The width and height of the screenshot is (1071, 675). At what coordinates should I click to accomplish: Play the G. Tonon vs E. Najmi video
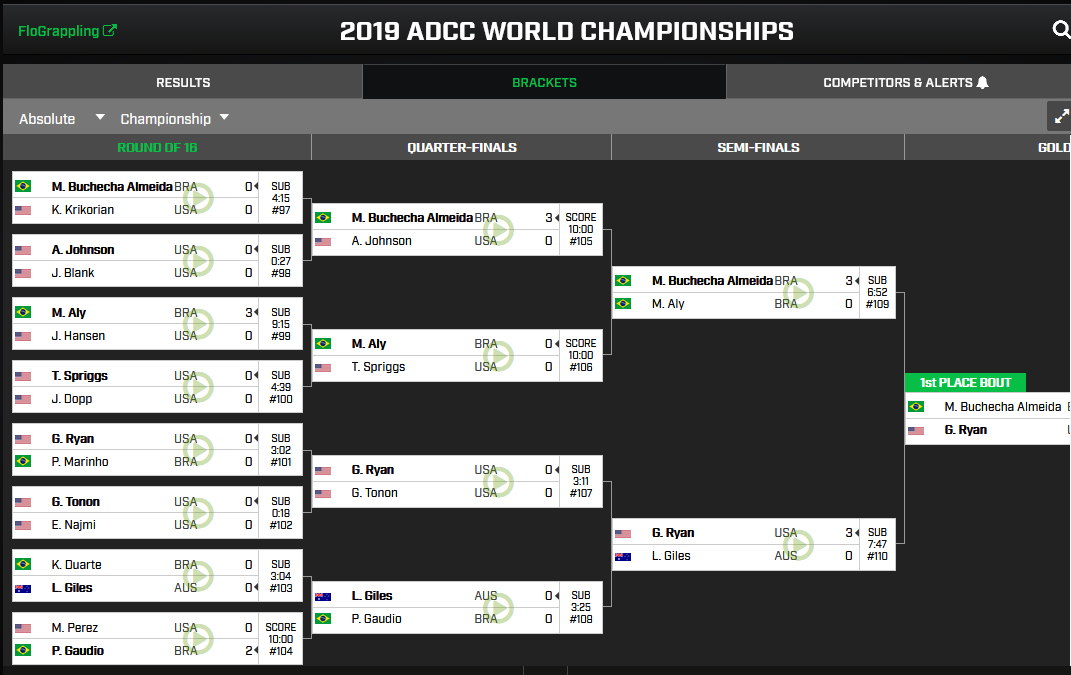click(199, 513)
